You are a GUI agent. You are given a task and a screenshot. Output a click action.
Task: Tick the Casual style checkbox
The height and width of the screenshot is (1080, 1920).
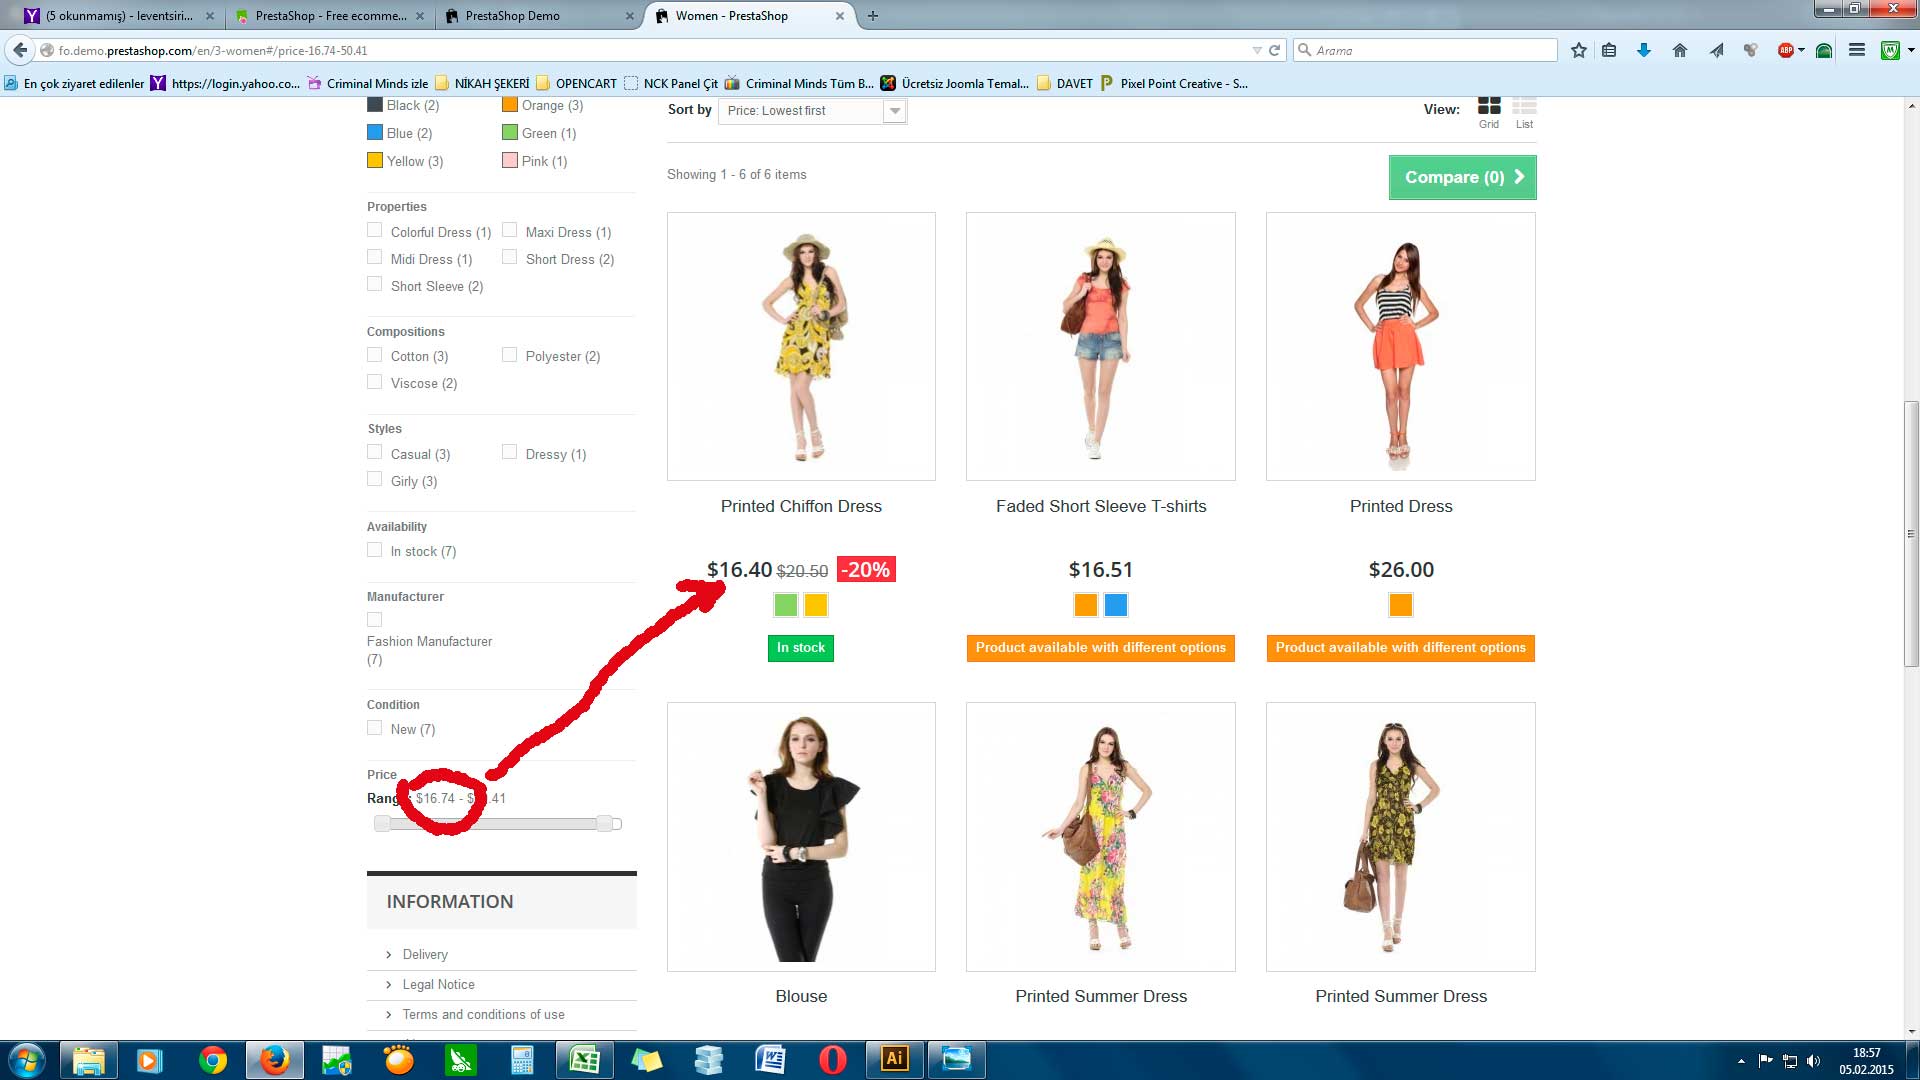tap(375, 453)
